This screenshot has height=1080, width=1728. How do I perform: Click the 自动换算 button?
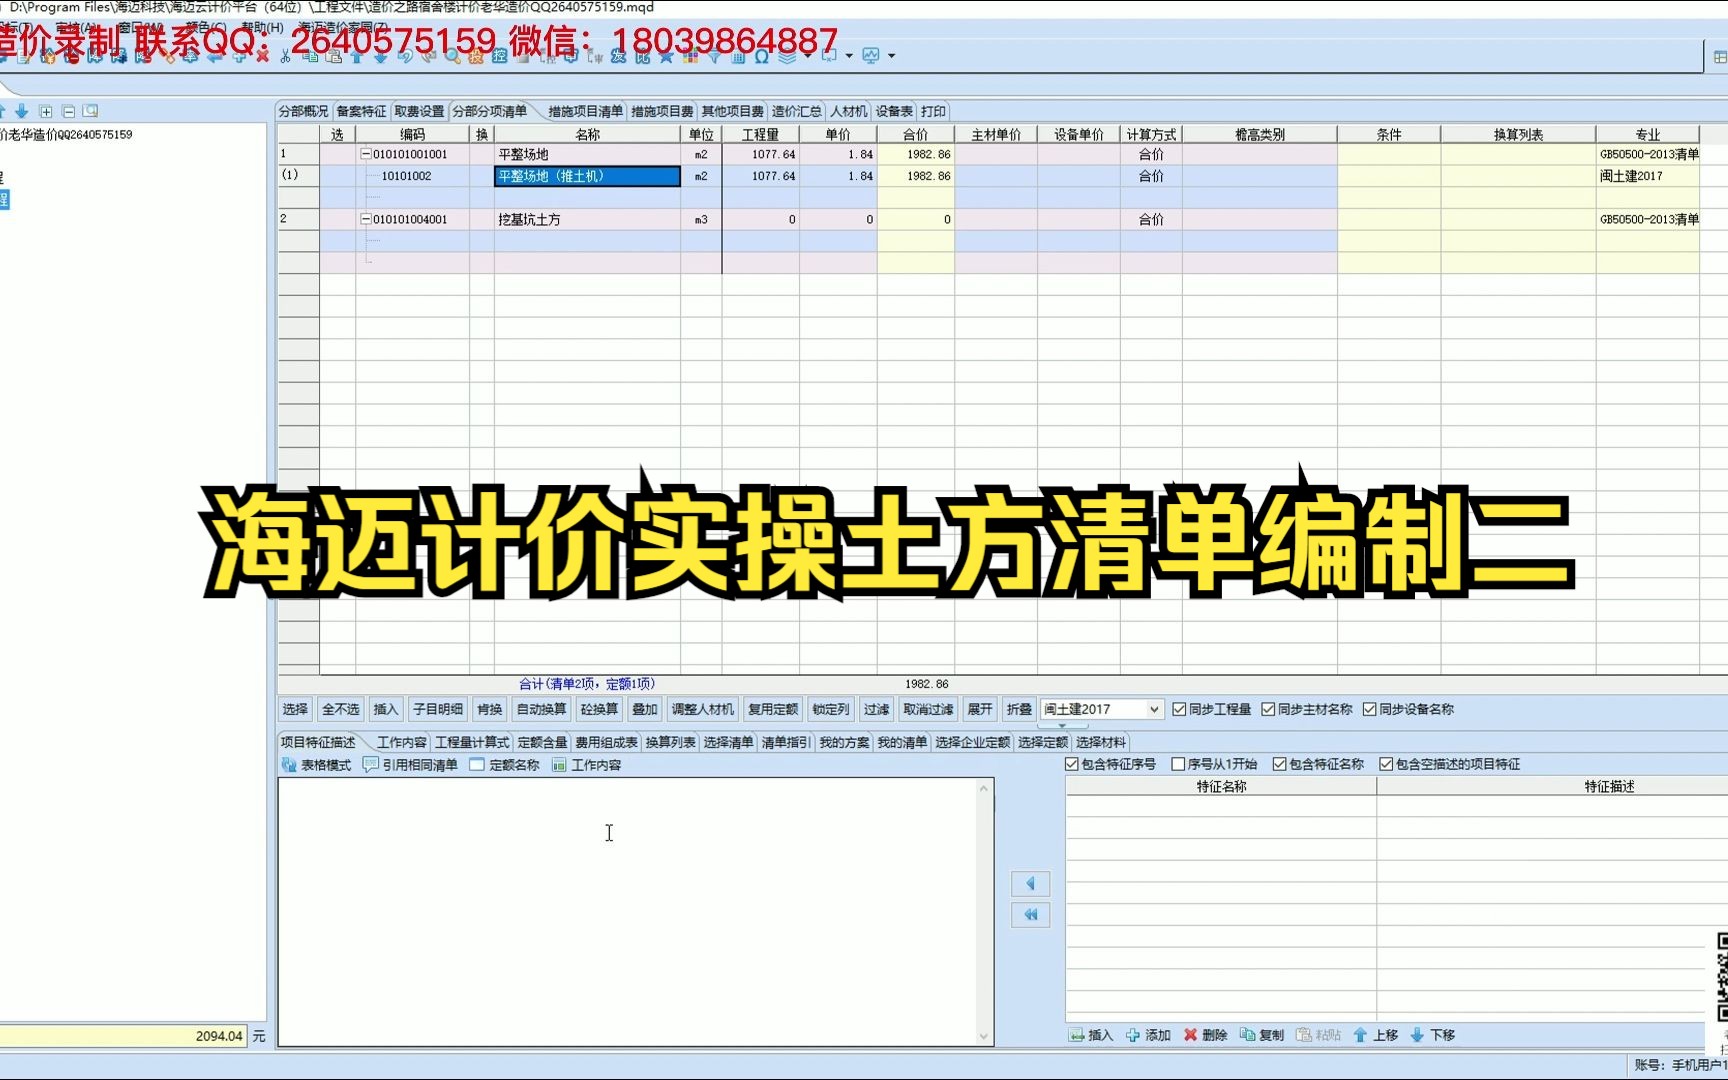[x=541, y=709]
